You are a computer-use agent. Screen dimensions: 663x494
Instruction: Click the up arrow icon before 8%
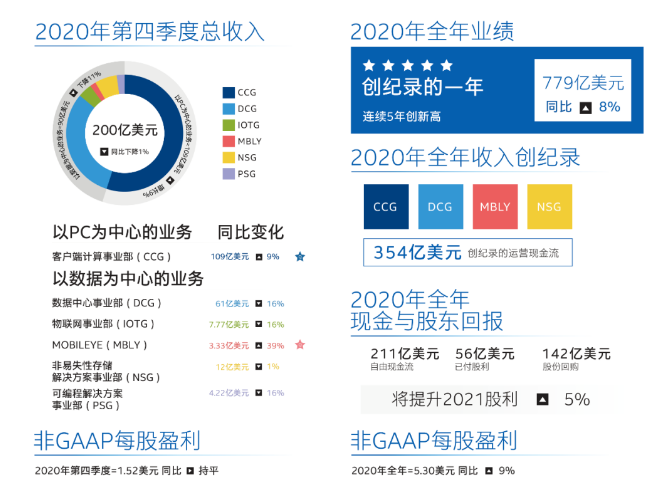coord(586,108)
